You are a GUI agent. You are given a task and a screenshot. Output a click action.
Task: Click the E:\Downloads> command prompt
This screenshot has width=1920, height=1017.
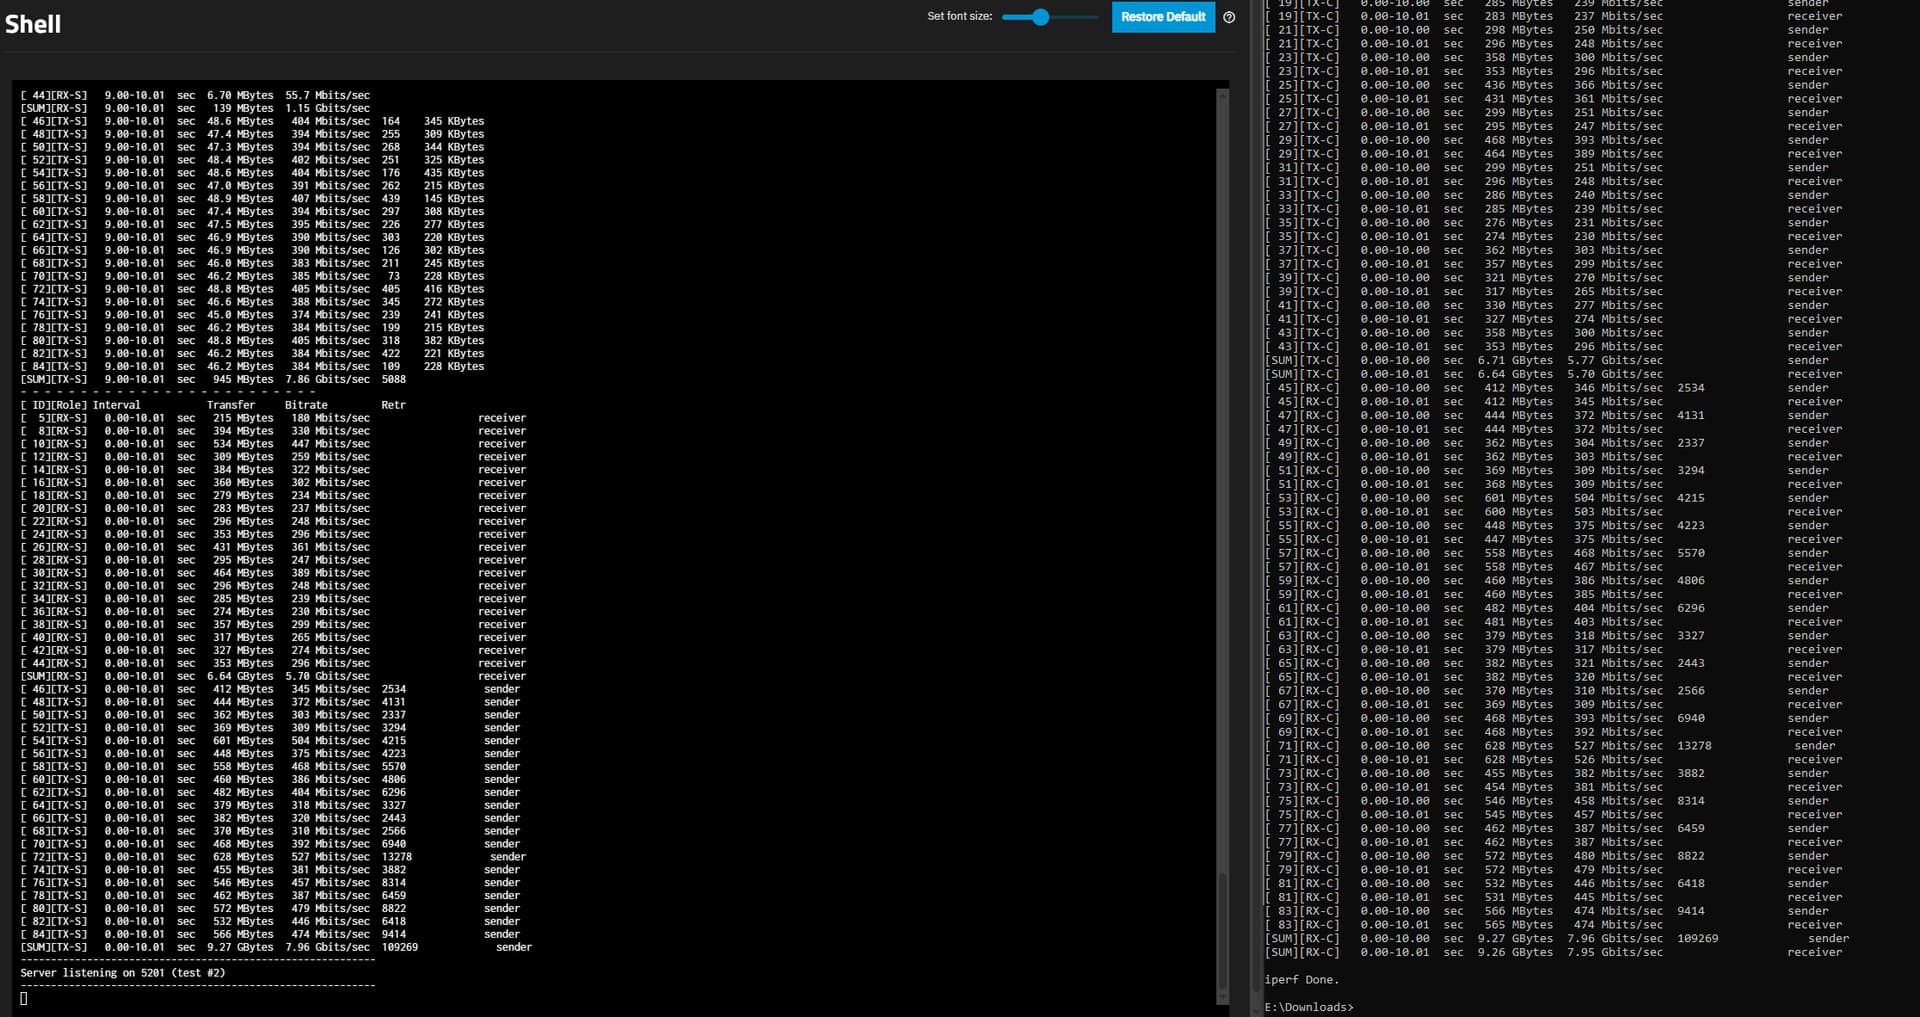[x=1308, y=1007]
